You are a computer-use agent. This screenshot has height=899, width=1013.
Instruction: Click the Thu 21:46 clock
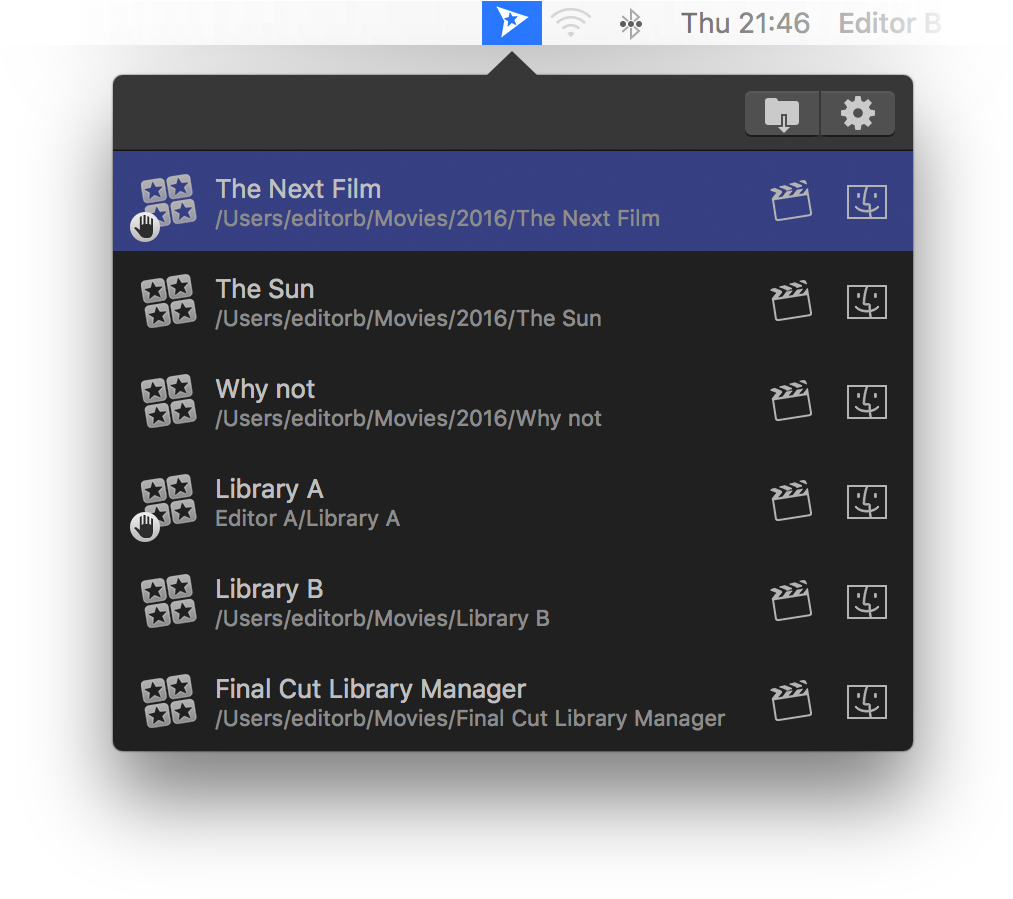click(x=745, y=22)
